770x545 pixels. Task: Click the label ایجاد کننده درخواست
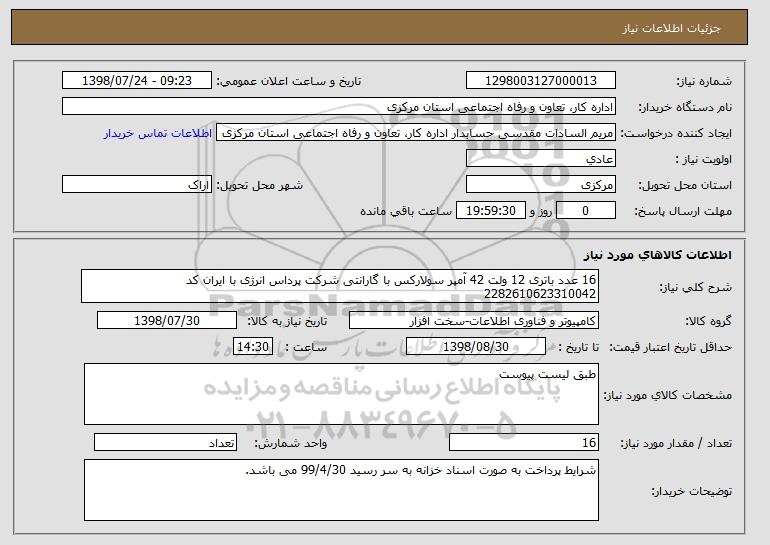676,134
